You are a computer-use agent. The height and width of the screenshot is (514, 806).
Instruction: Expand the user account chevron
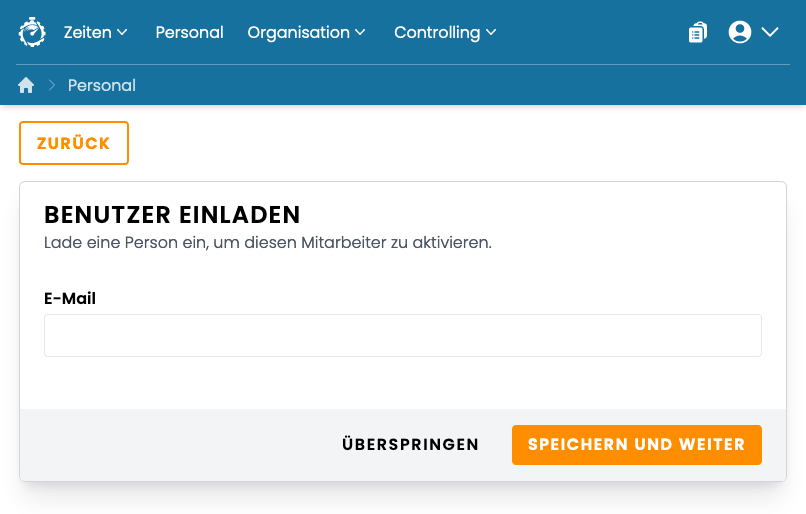tap(770, 32)
